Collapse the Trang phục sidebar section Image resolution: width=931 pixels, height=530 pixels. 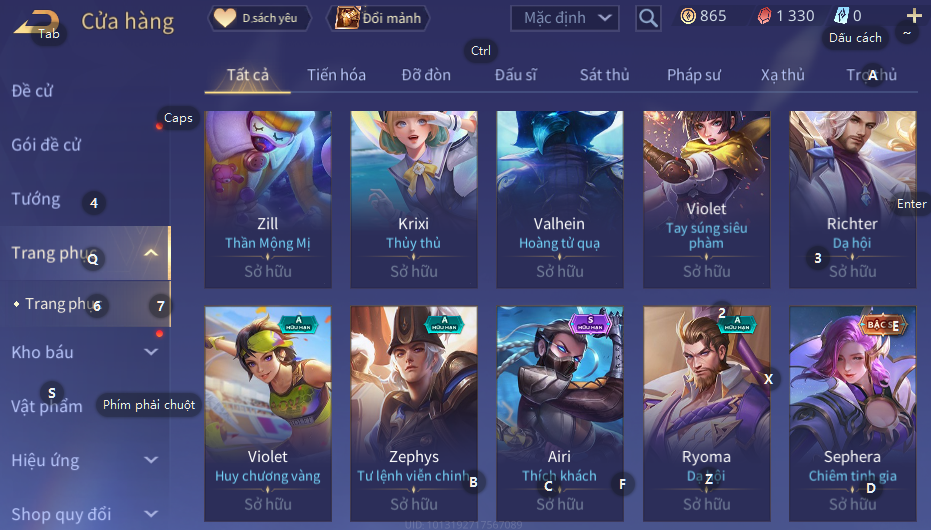click(151, 253)
